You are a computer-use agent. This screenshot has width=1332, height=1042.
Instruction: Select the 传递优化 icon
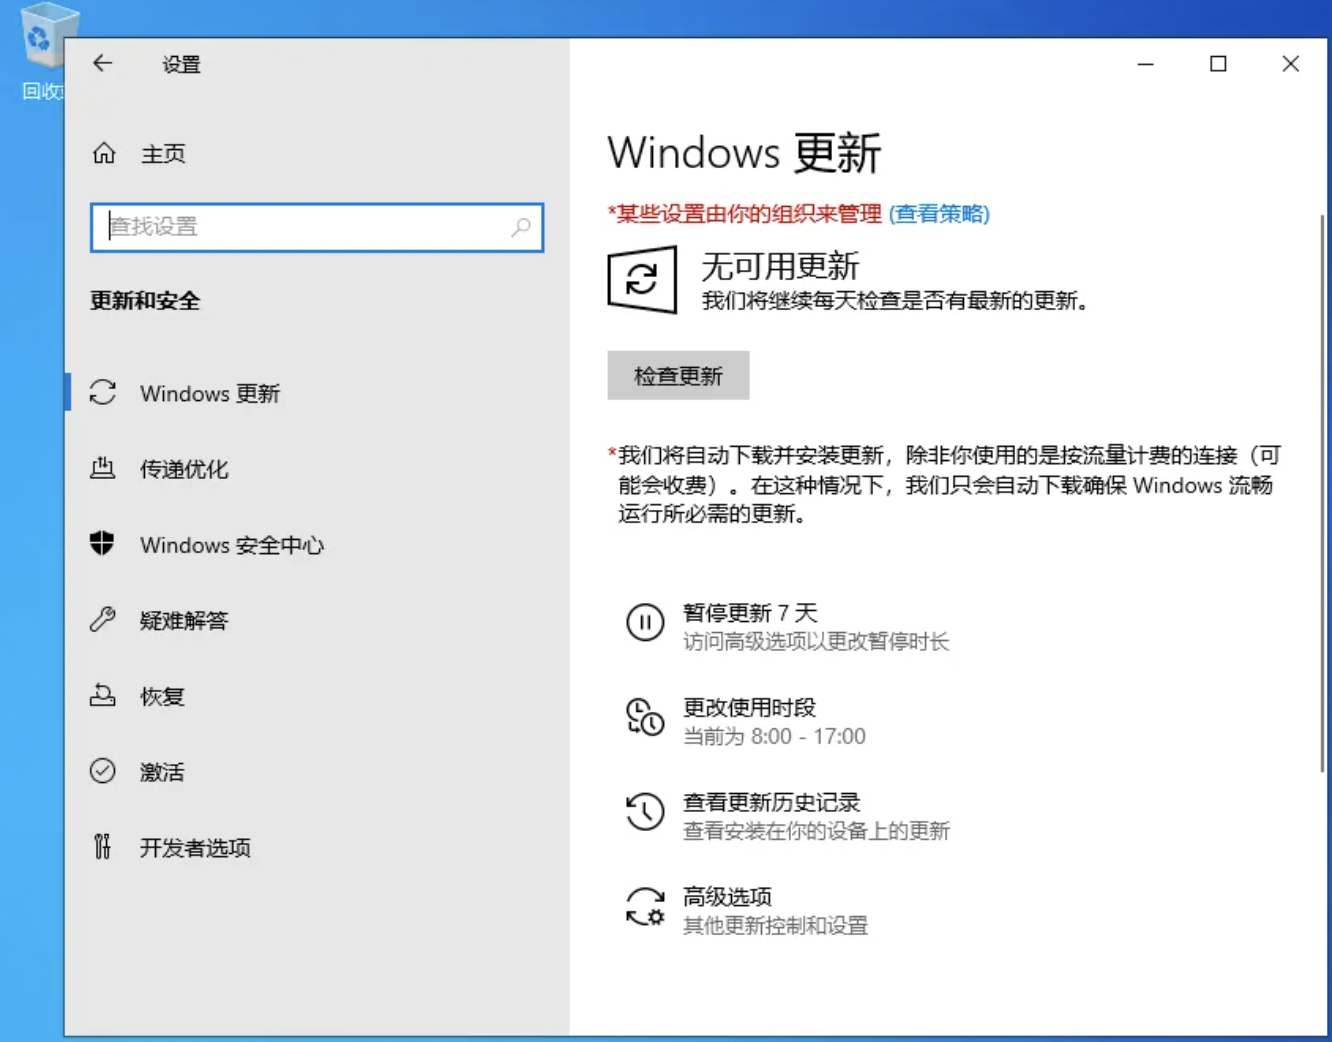[x=103, y=468]
